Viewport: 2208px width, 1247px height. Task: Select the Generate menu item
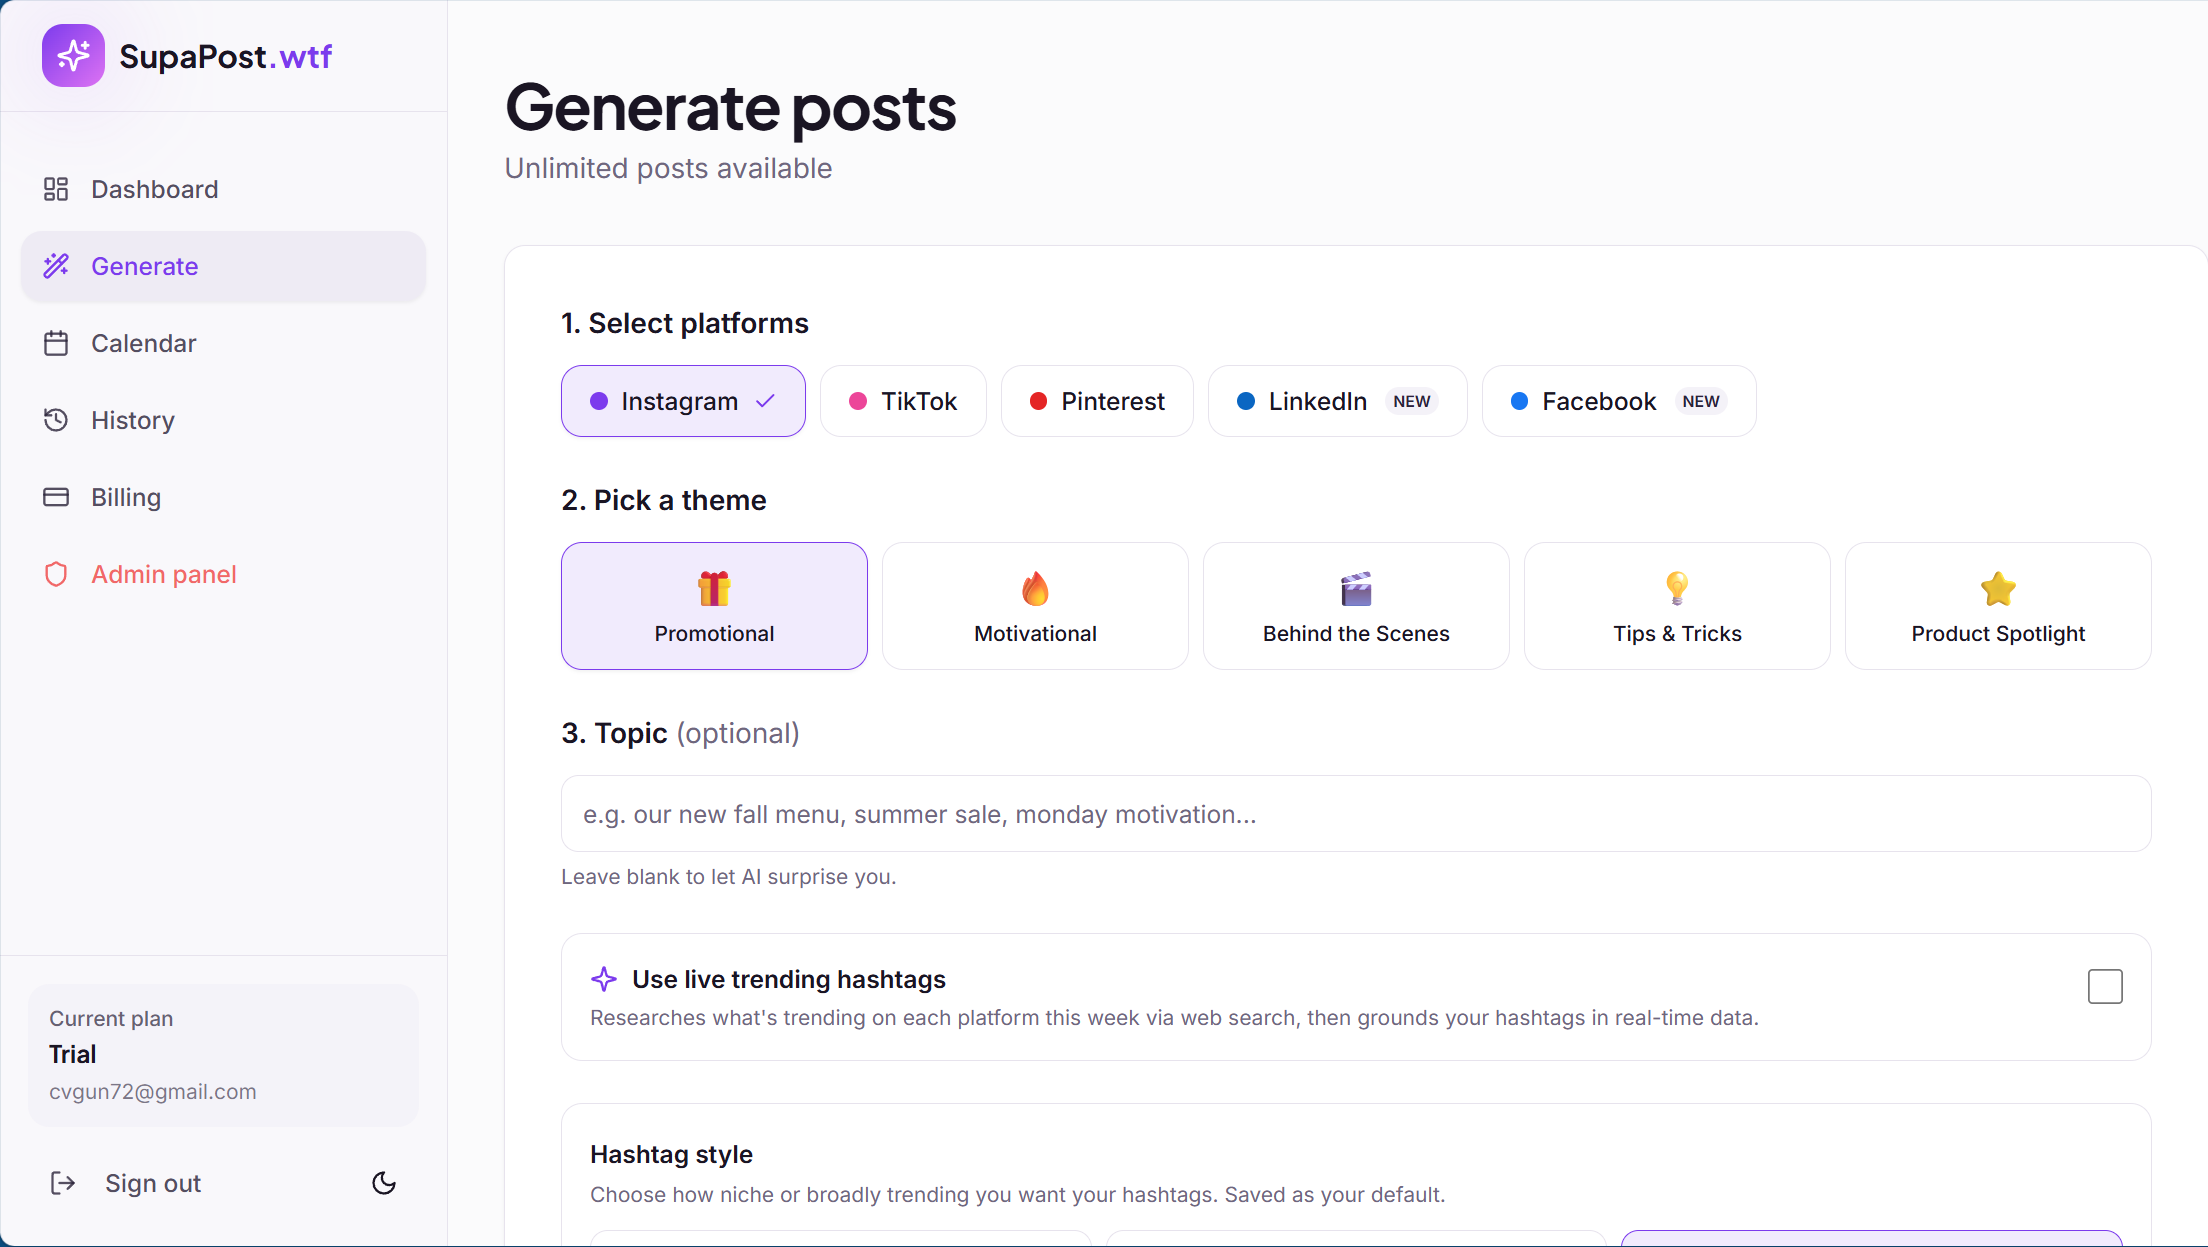(x=223, y=266)
